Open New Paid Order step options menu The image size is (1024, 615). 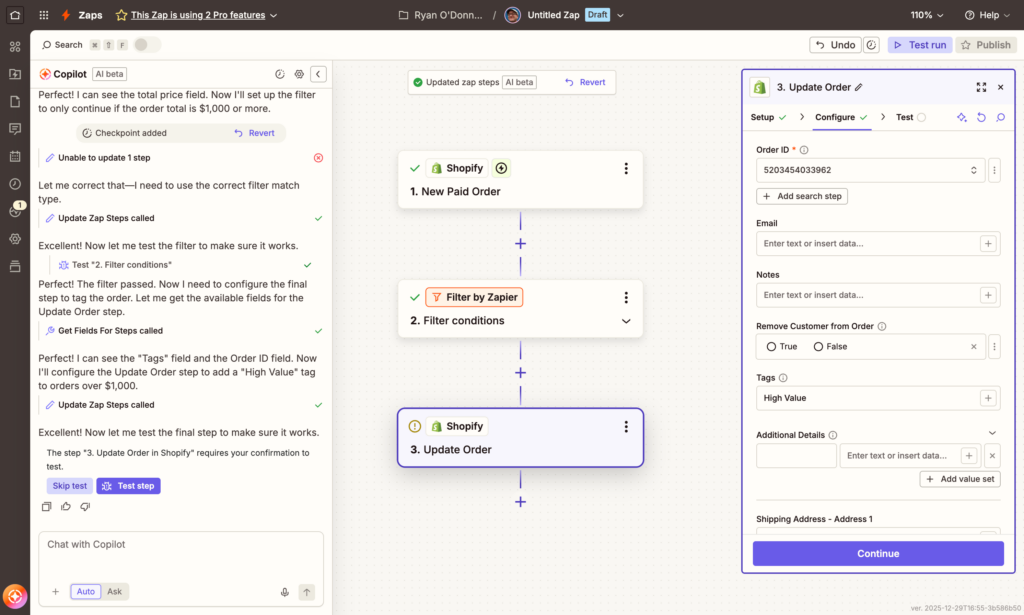click(626, 168)
